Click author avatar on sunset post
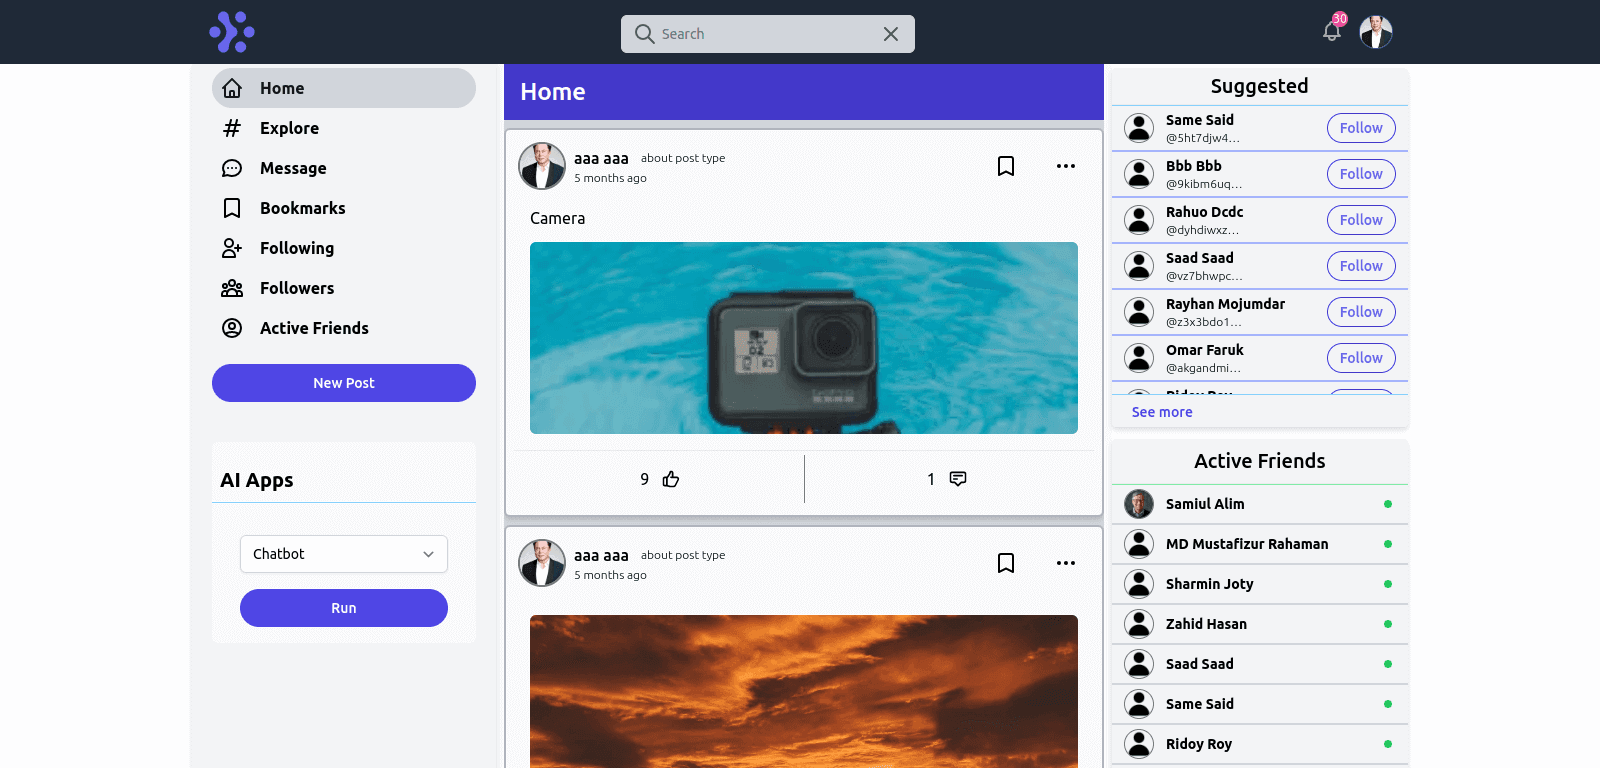The height and width of the screenshot is (768, 1600). point(542,563)
